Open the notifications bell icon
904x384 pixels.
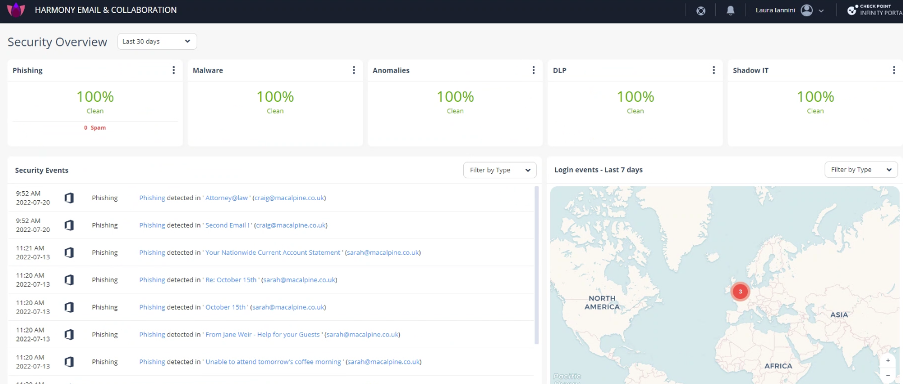coord(730,10)
